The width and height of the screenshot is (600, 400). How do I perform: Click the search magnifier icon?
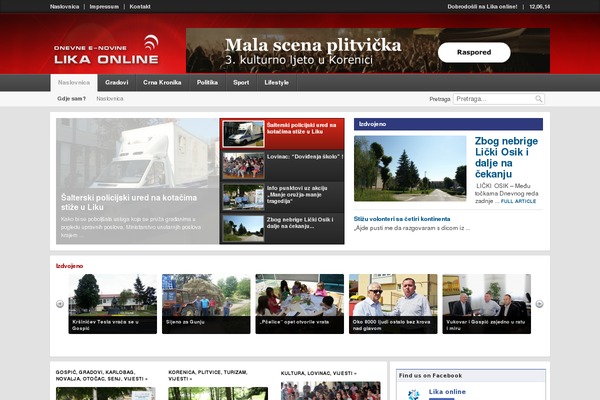click(x=538, y=99)
